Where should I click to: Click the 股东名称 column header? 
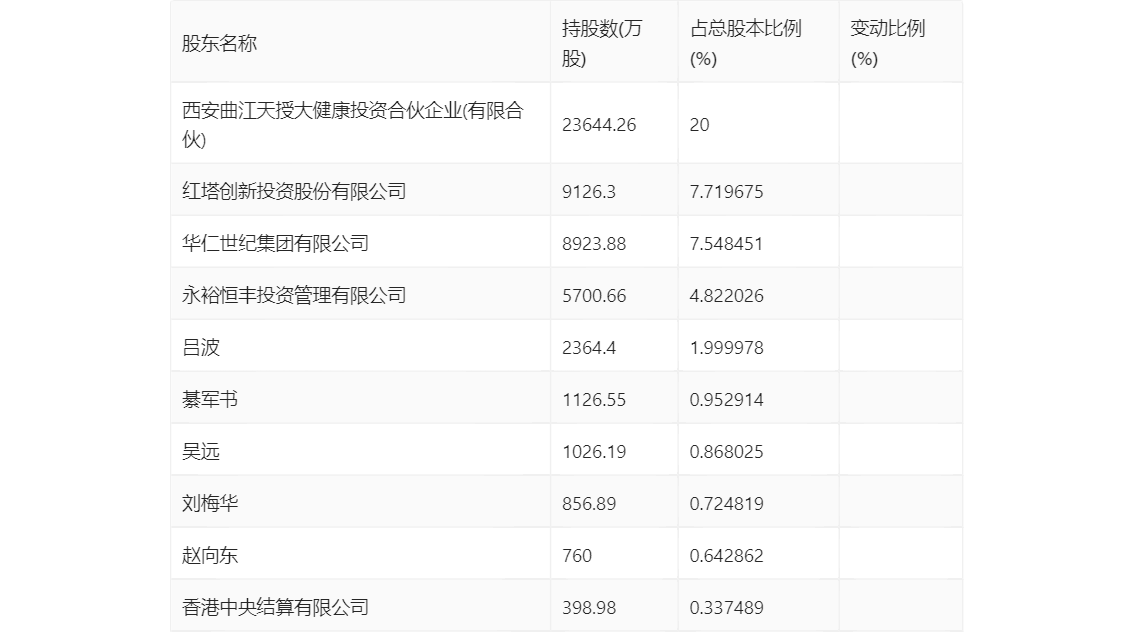tap(219, 43)
